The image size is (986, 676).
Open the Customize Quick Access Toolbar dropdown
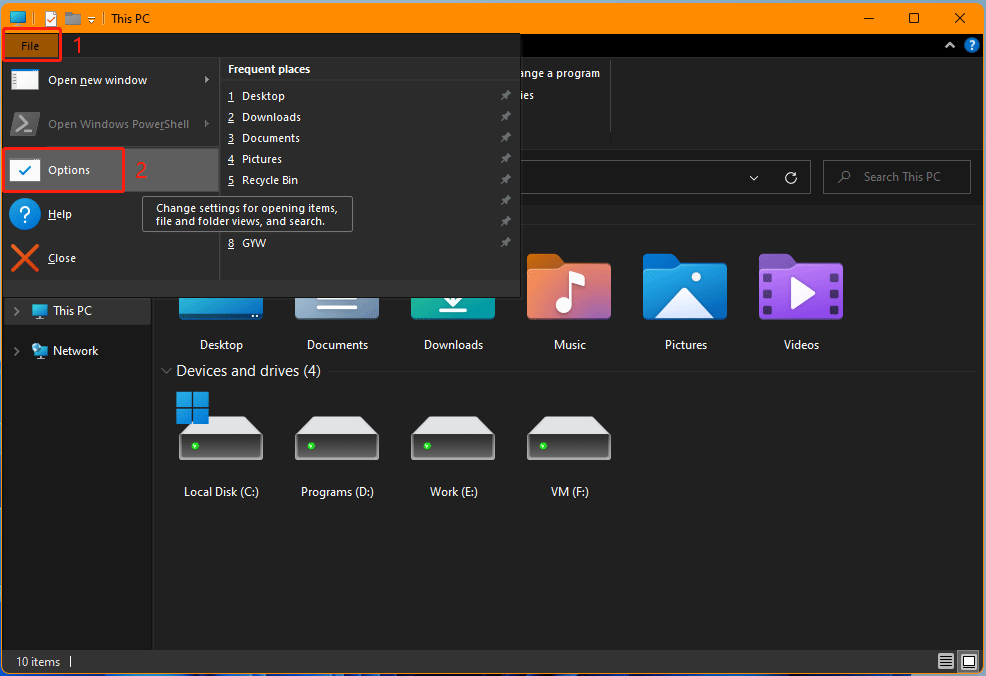pyautogui.click(x=90, y=18)
